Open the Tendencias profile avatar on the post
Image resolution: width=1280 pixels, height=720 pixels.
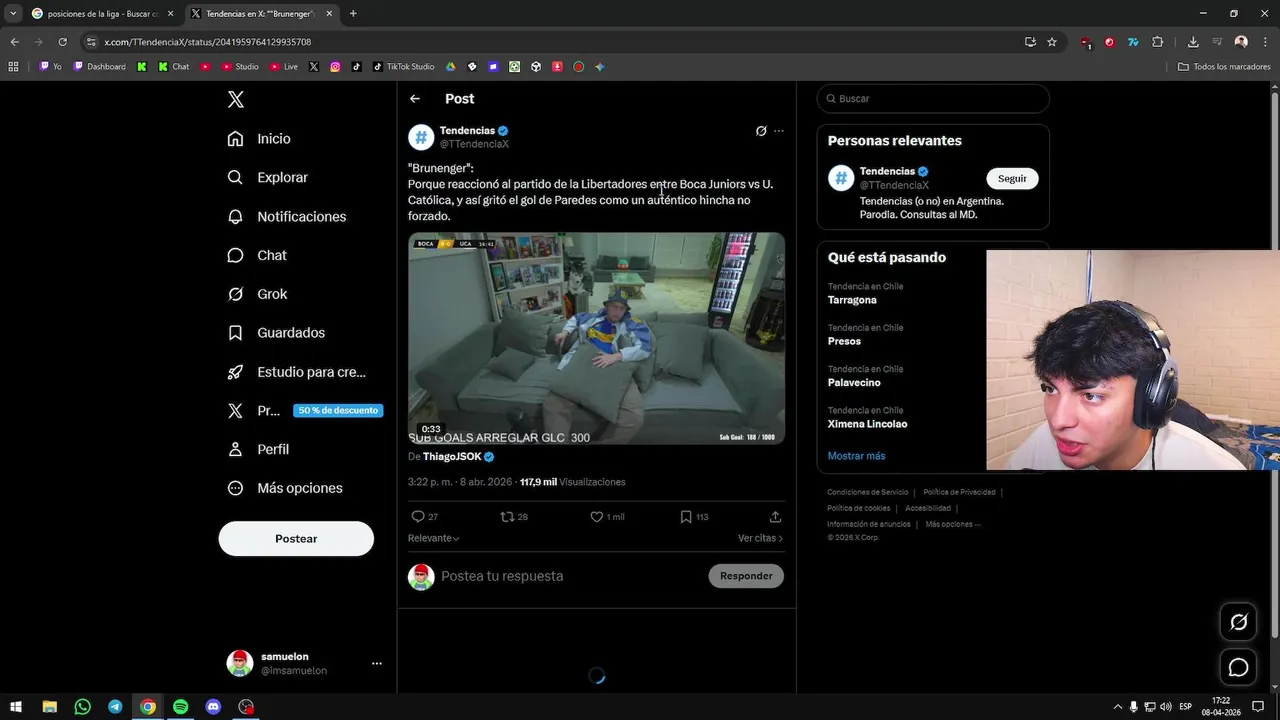[421, 137]
